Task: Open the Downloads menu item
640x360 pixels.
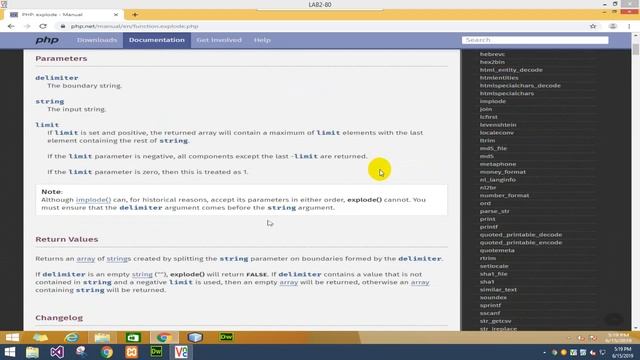Action: [97, 40]
